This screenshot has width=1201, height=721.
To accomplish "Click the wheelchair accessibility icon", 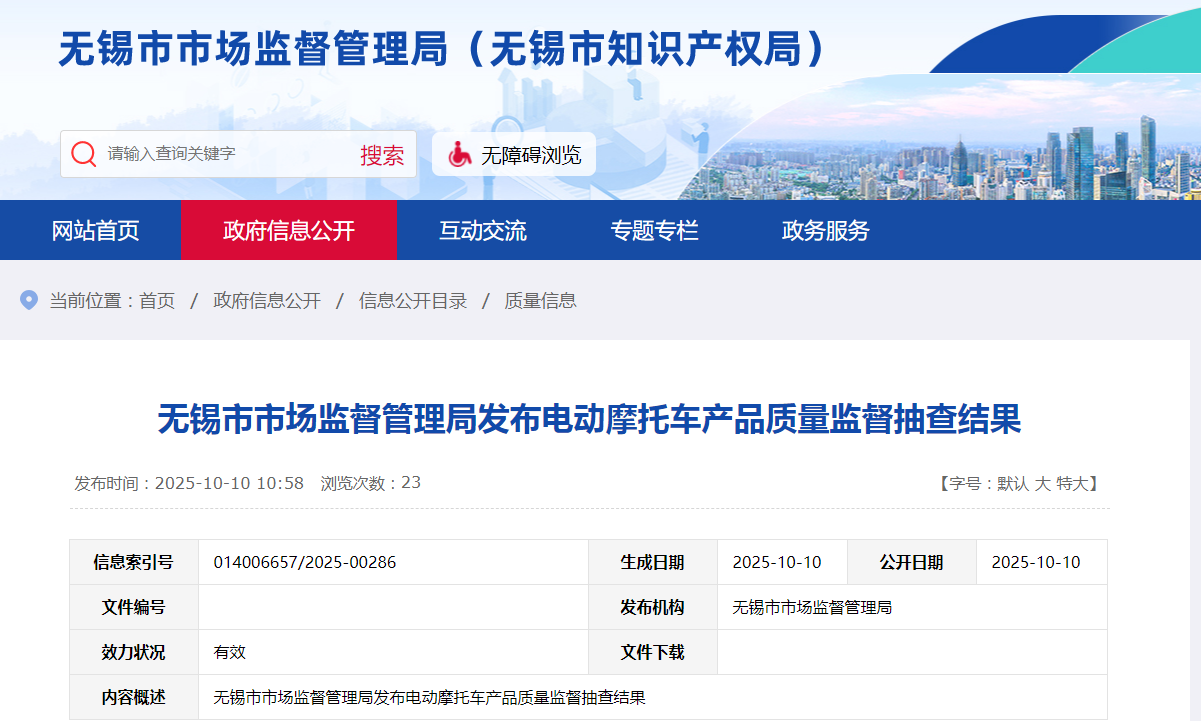I will (460, 154).
